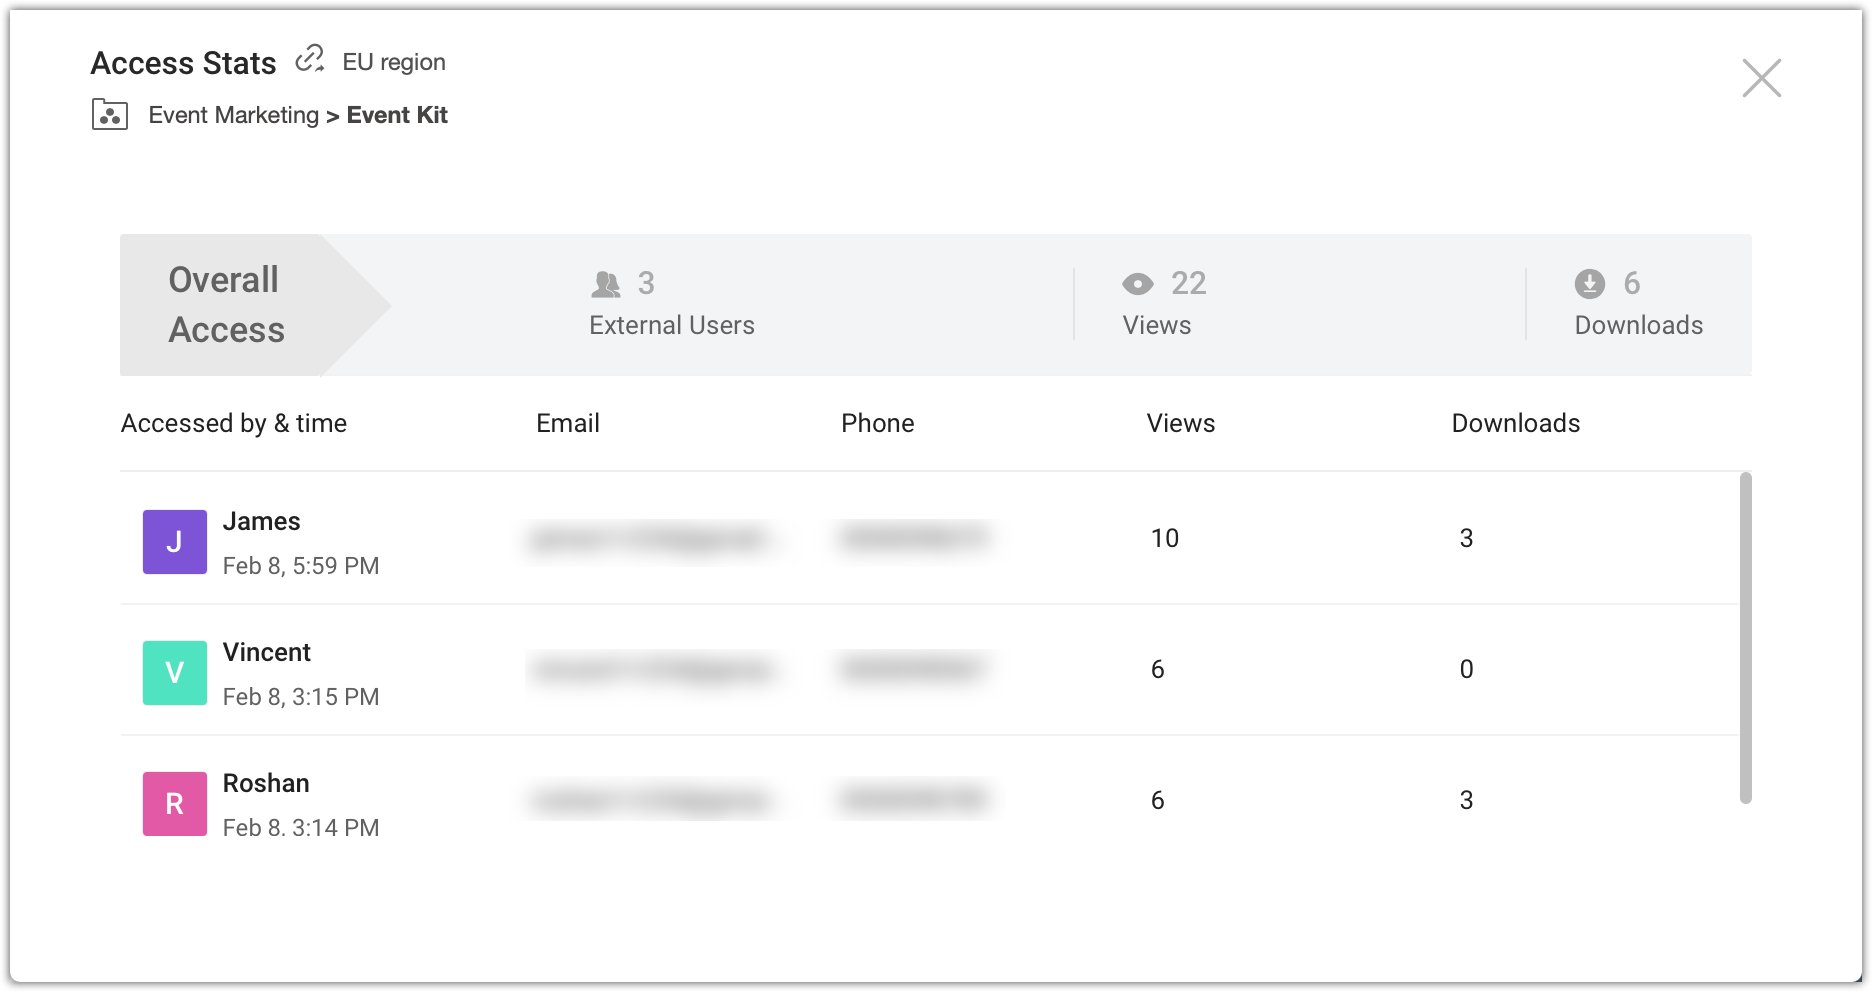Click the external share link icon
This screenshot has width=1872, height=992.
[309, 60]
